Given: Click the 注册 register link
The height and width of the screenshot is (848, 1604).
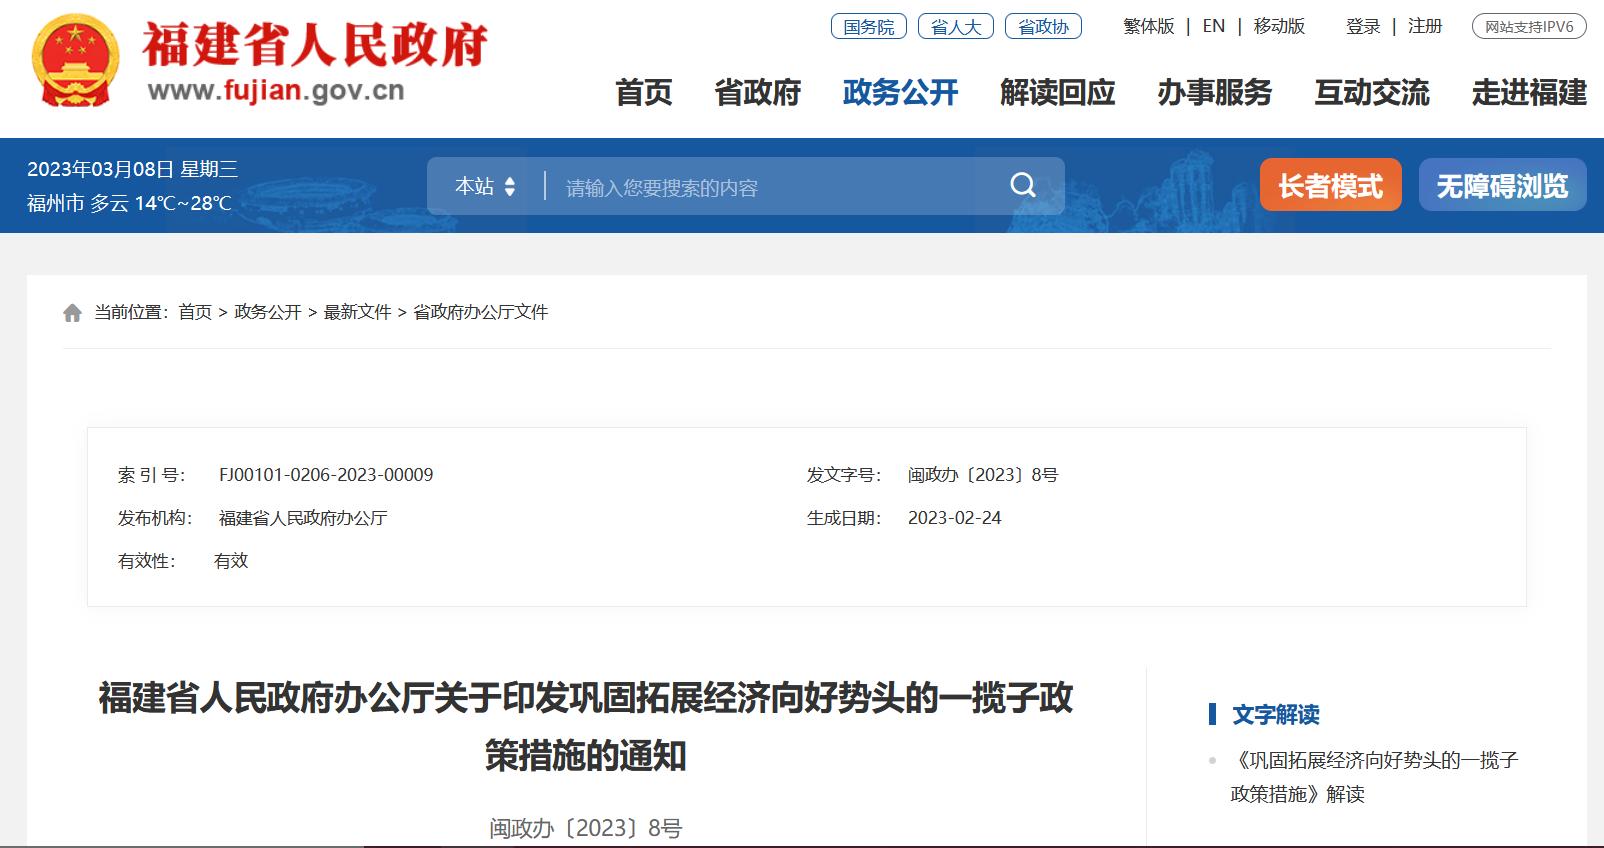Looking at the screenshot, I should (x=1424, y=27).
